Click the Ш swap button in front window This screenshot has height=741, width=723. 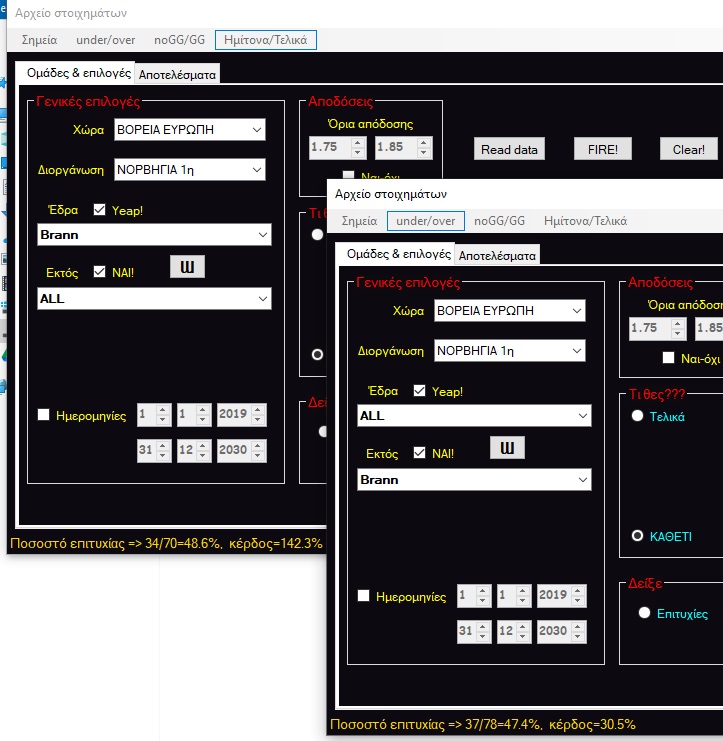point(506,447)
